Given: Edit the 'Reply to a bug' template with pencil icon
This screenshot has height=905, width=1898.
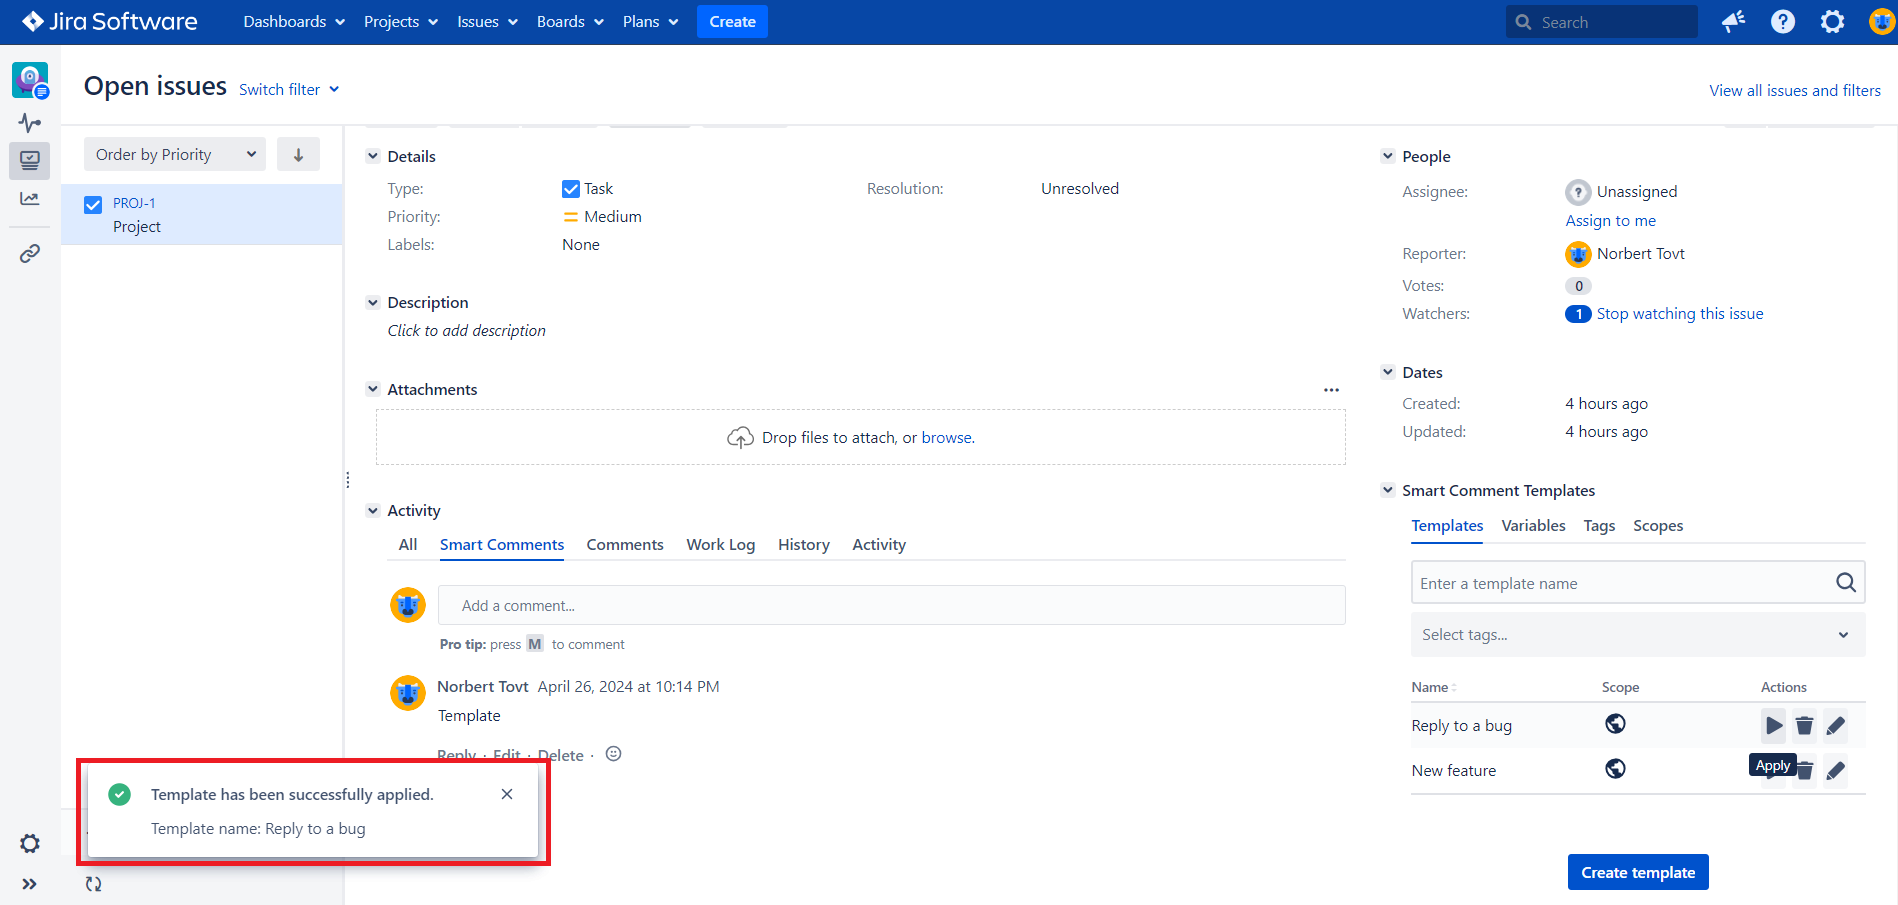Looking at the screenshot, I should click(x=1836, y=725).
